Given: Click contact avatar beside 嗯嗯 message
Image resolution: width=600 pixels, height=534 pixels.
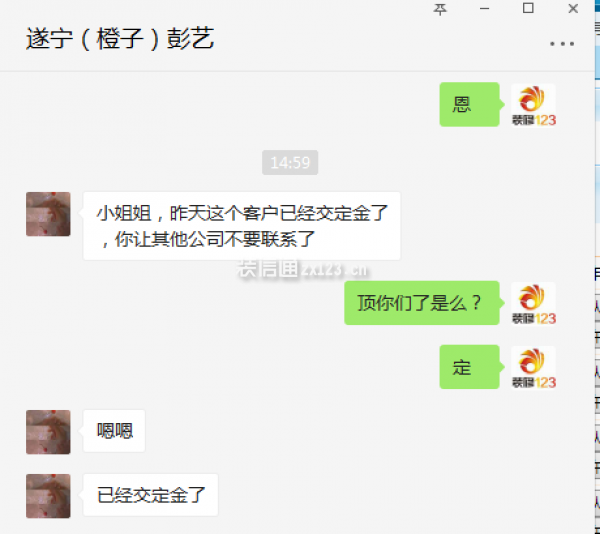Looking at the screenshot, I should pyautogui.click(x=48, y=432).
